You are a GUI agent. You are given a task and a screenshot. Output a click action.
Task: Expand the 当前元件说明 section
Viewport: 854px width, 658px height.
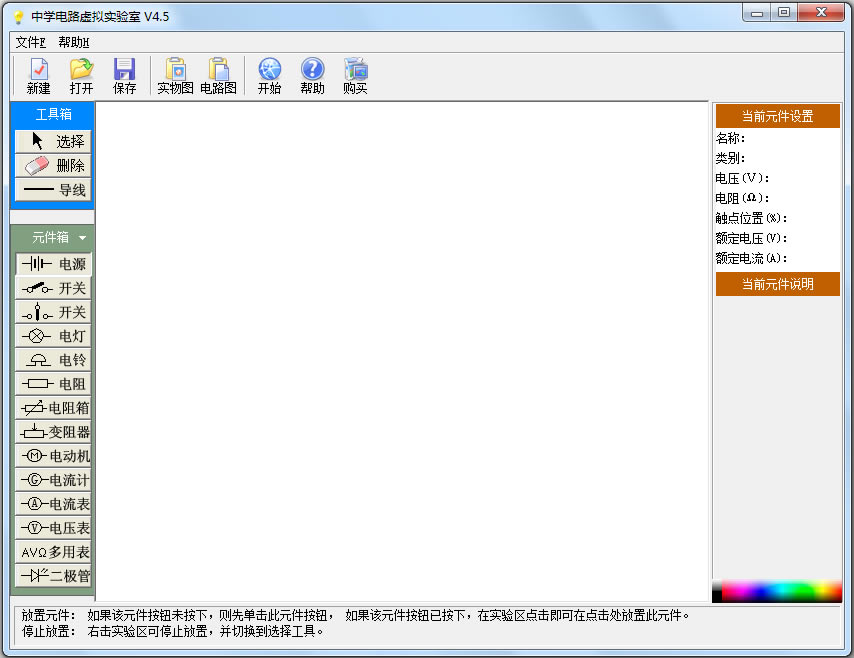click(x=777, y=284)
